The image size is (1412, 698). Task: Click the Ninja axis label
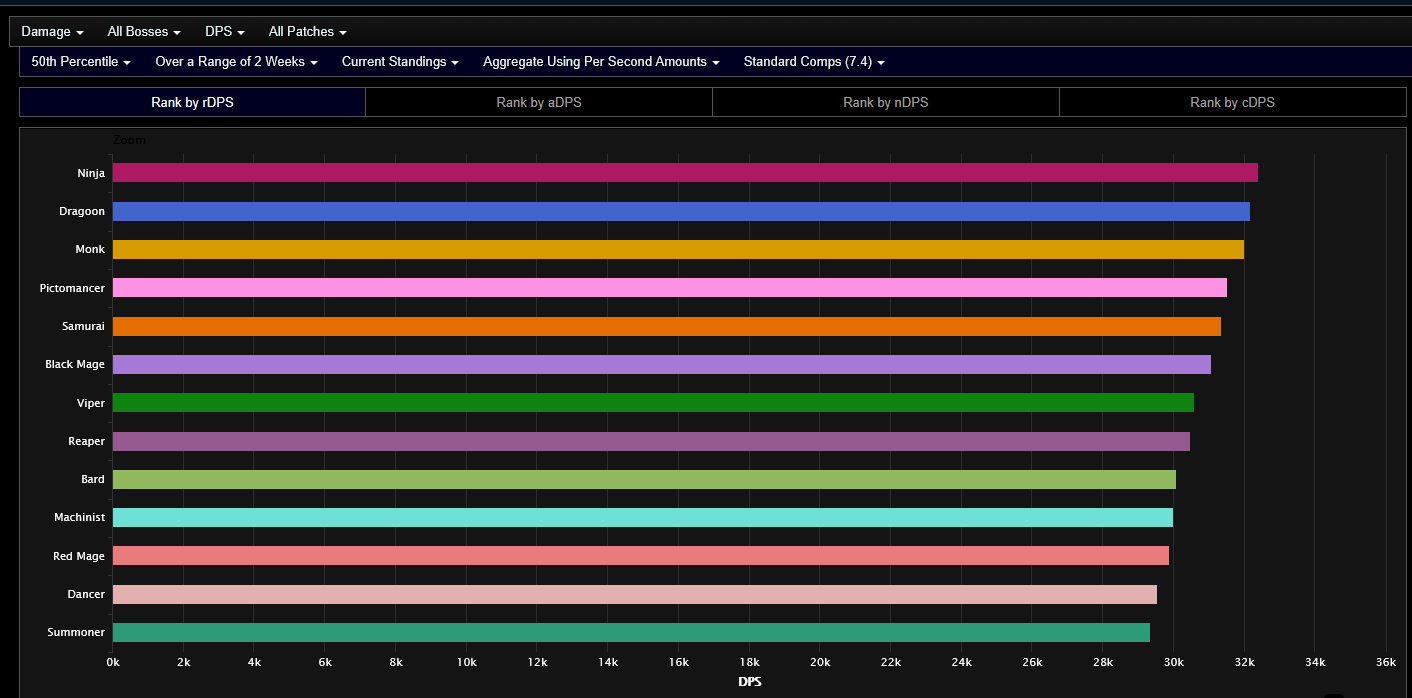click(91, 174)
